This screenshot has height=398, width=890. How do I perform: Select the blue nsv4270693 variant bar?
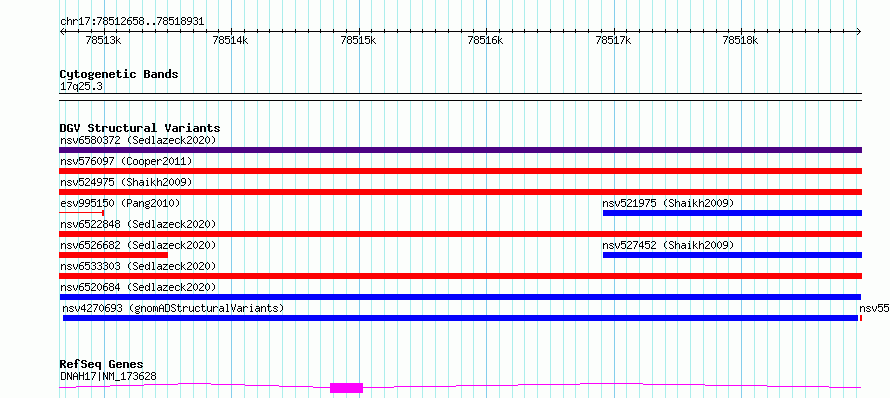click(x=460, y=318)
